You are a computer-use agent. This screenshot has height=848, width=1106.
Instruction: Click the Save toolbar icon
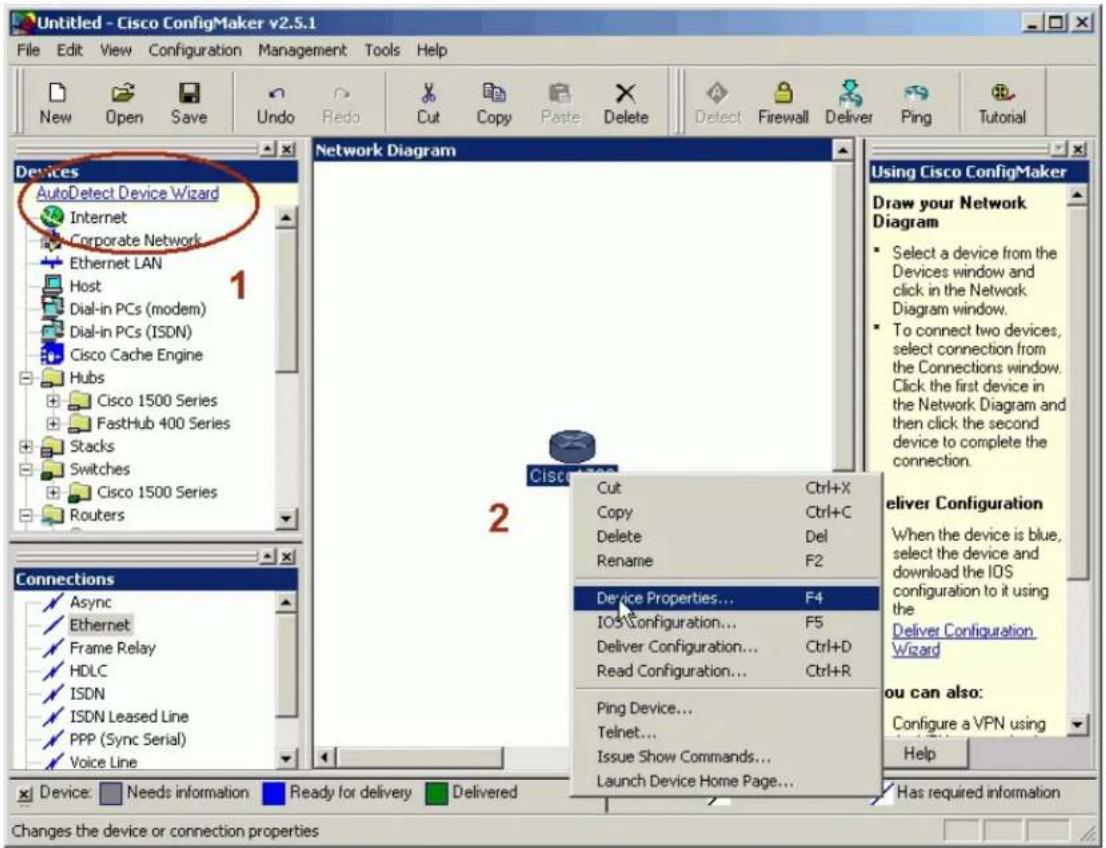pos(189,92)
